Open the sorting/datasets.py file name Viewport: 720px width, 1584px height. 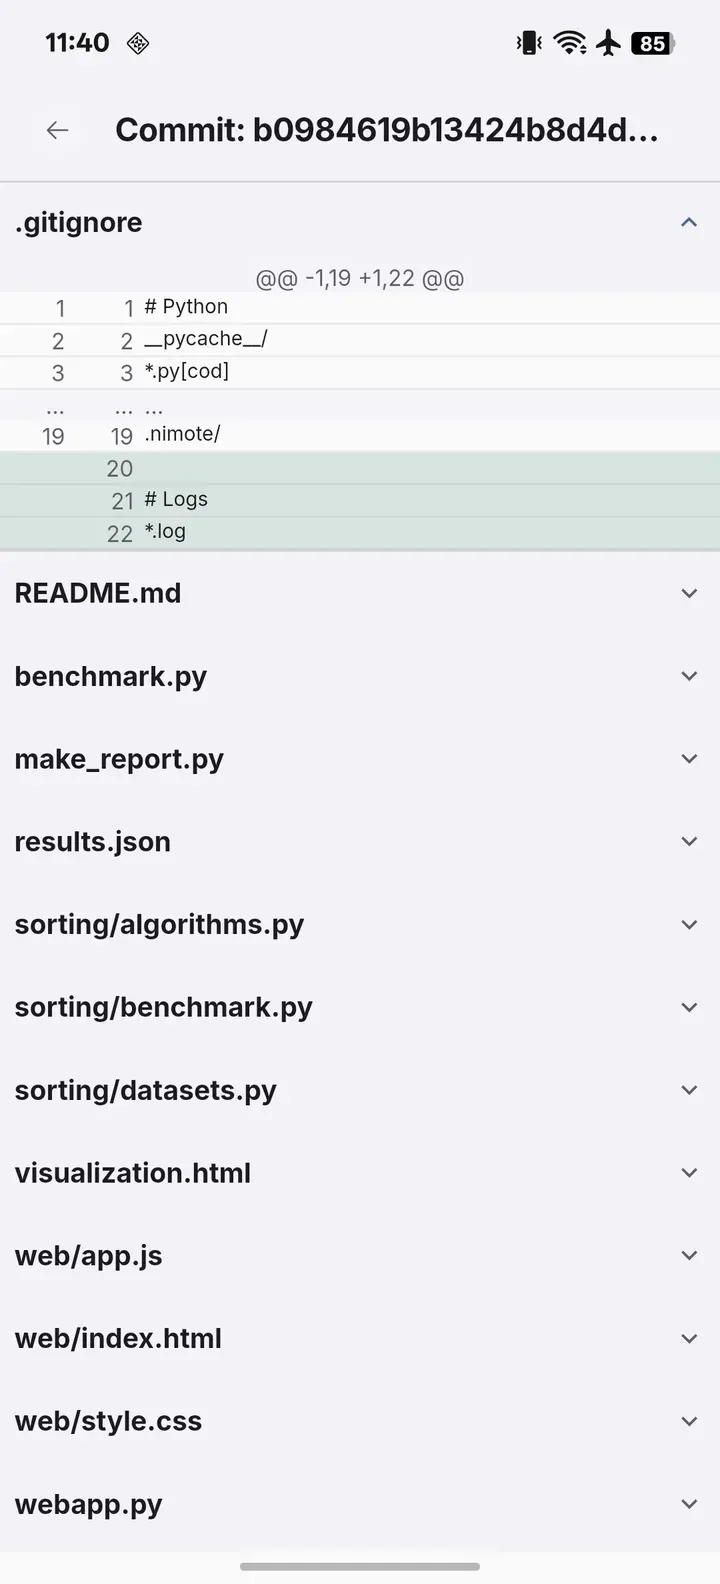[x=145, y=1091]
